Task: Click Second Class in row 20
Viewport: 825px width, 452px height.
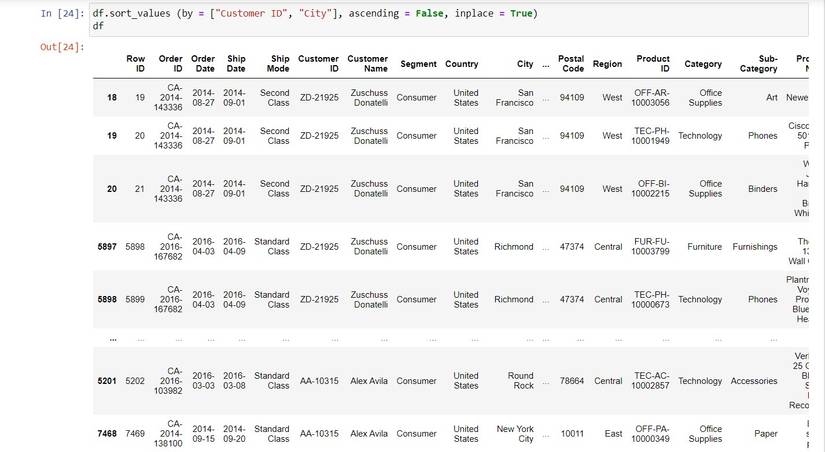Action: click(x=275, y=189)
